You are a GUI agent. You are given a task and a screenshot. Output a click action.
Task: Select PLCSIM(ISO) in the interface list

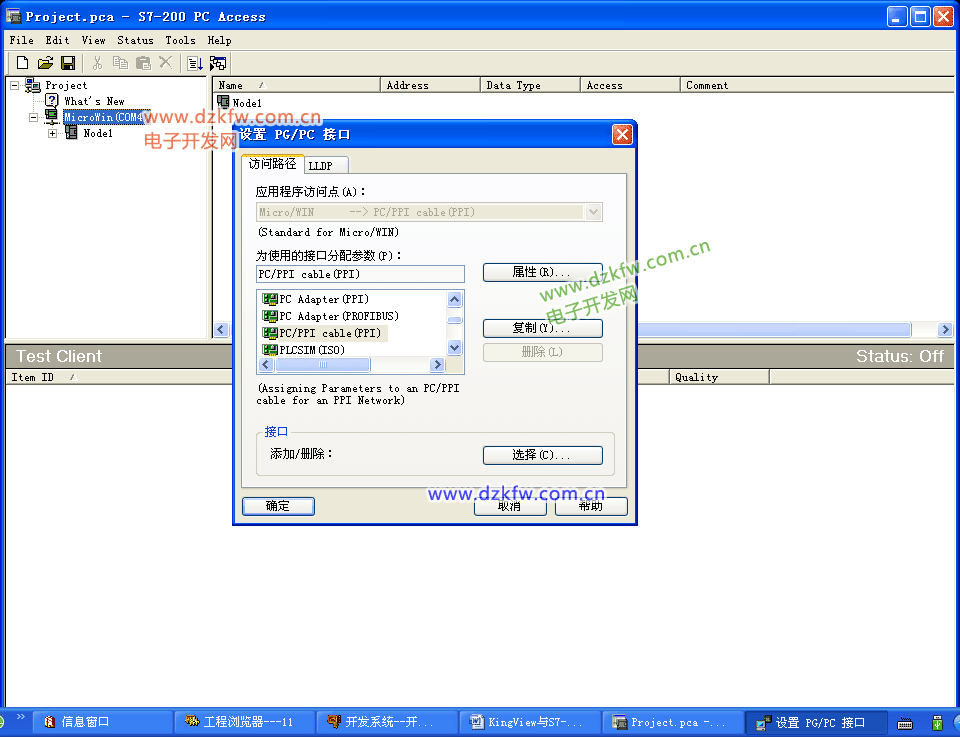[x=311, y=350]
